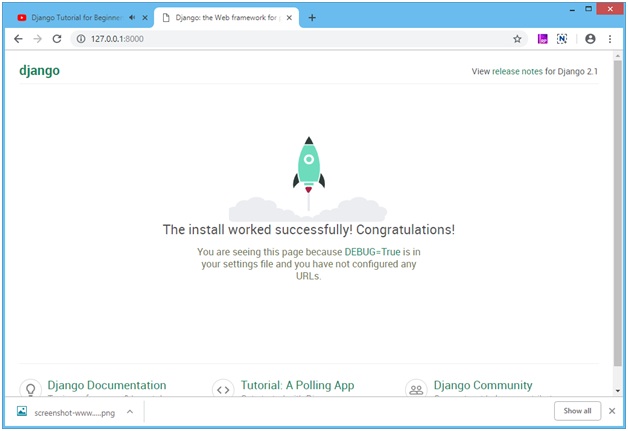Open the Django Documentation link
The image size is (628, 431).
107,385
